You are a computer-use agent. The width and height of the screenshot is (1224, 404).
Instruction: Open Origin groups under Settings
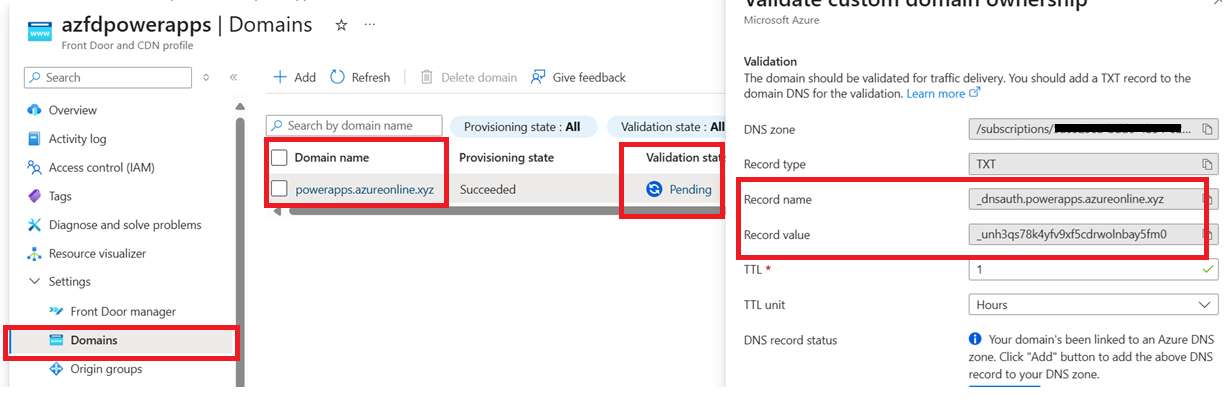coord(106,369)
